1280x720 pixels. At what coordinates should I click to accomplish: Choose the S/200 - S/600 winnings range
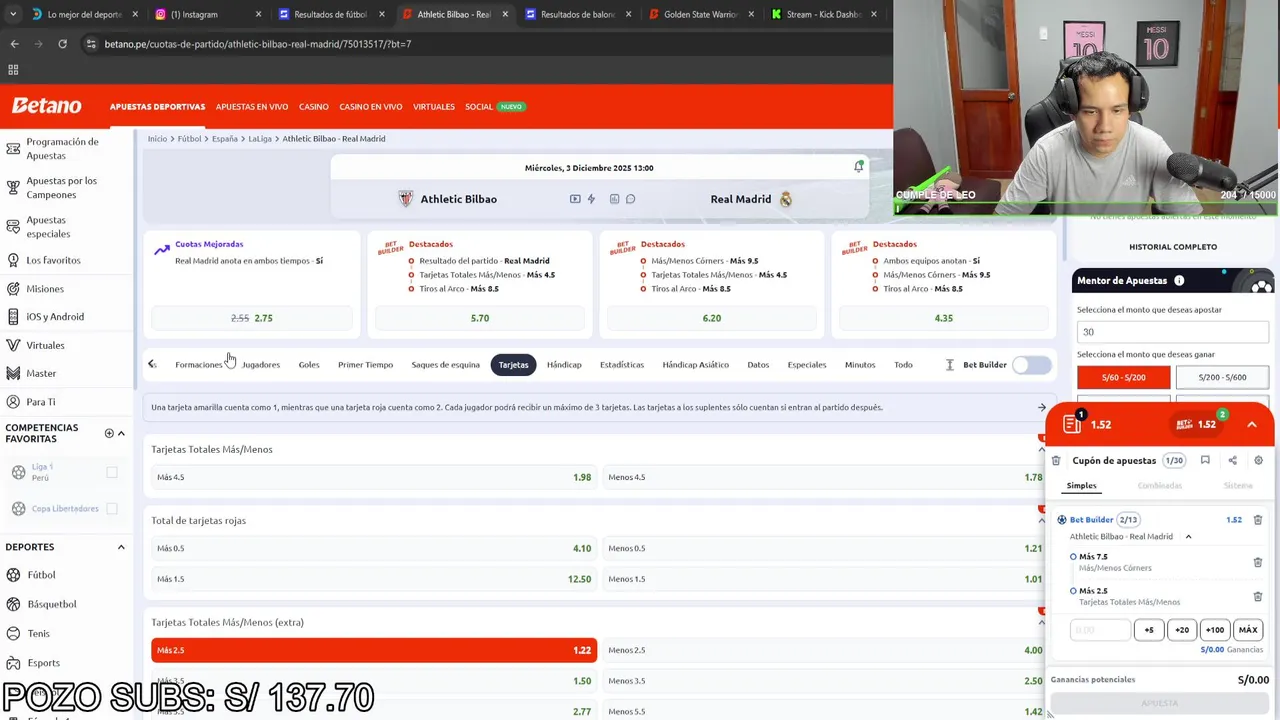pos(1222,377)
